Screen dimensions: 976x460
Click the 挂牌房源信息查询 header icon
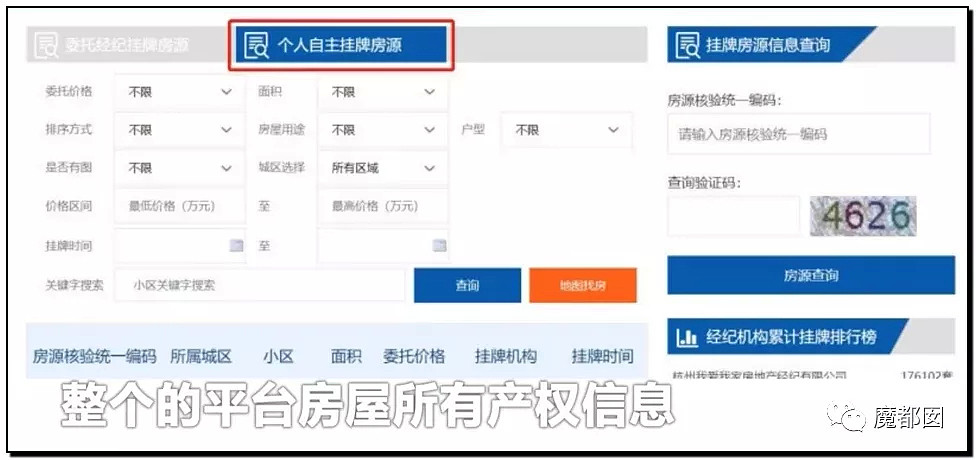[687, 45]
